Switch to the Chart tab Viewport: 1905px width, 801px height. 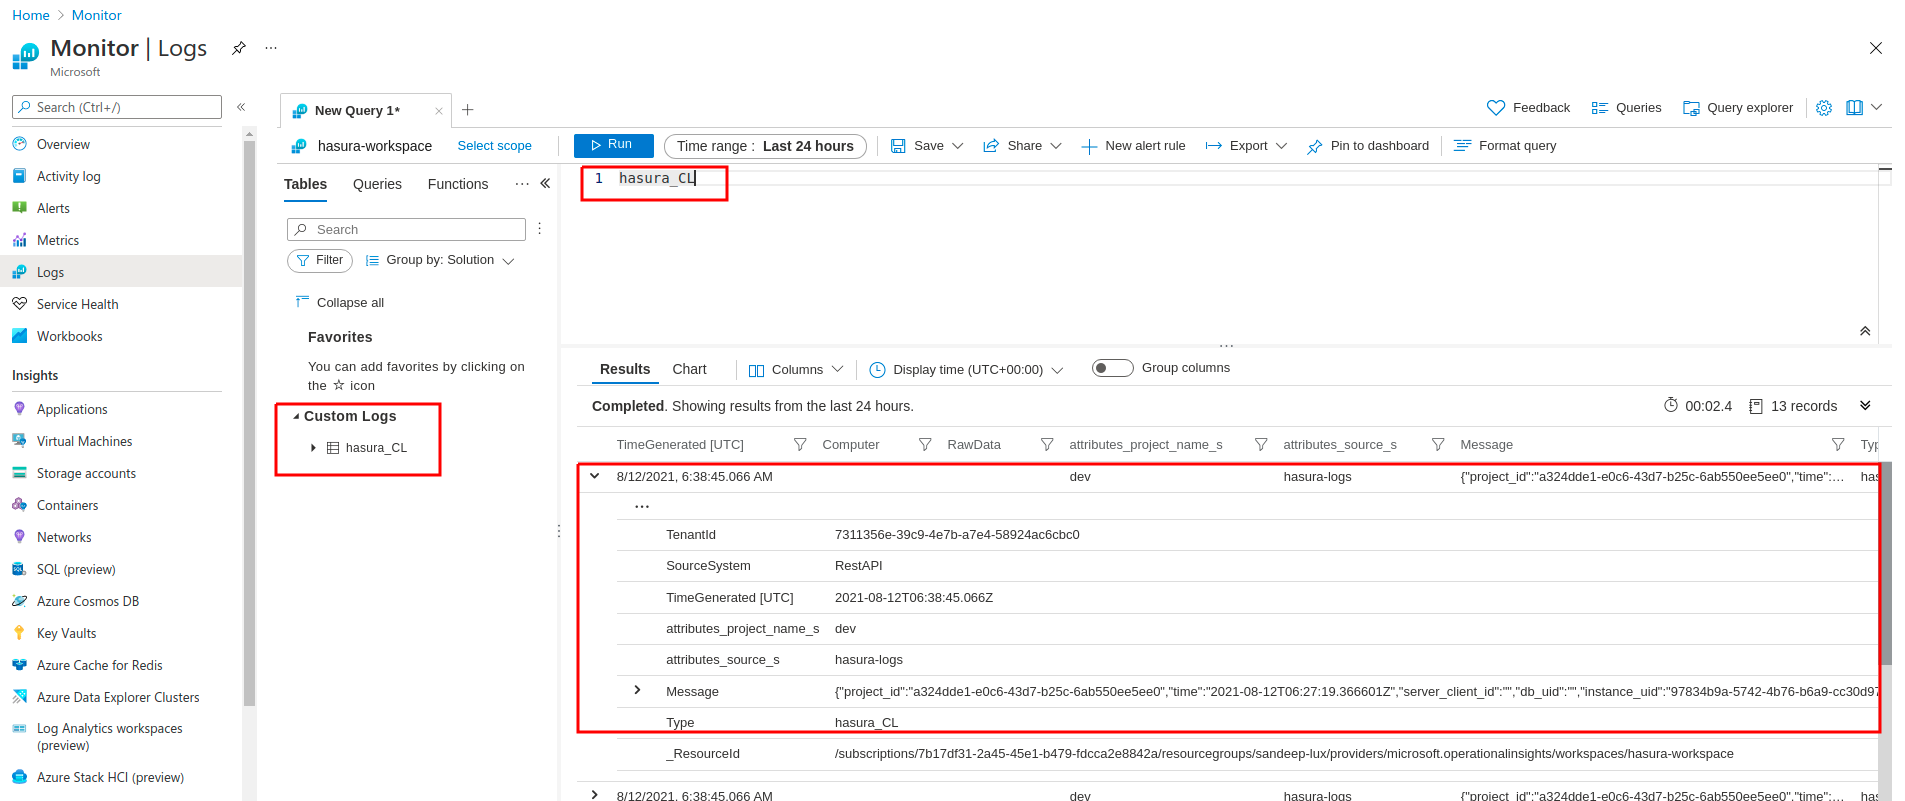click(689, 369)
